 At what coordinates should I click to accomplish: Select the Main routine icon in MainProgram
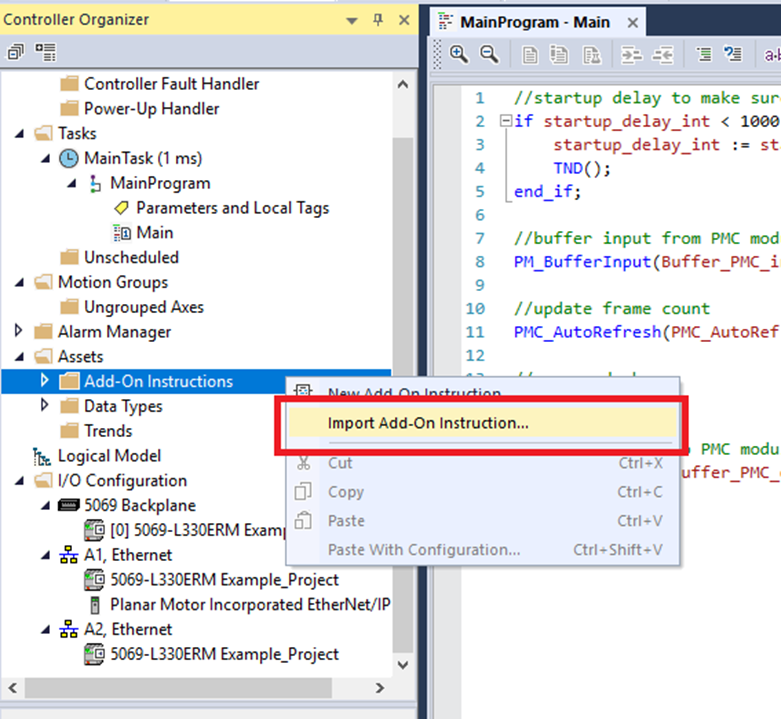121,233
